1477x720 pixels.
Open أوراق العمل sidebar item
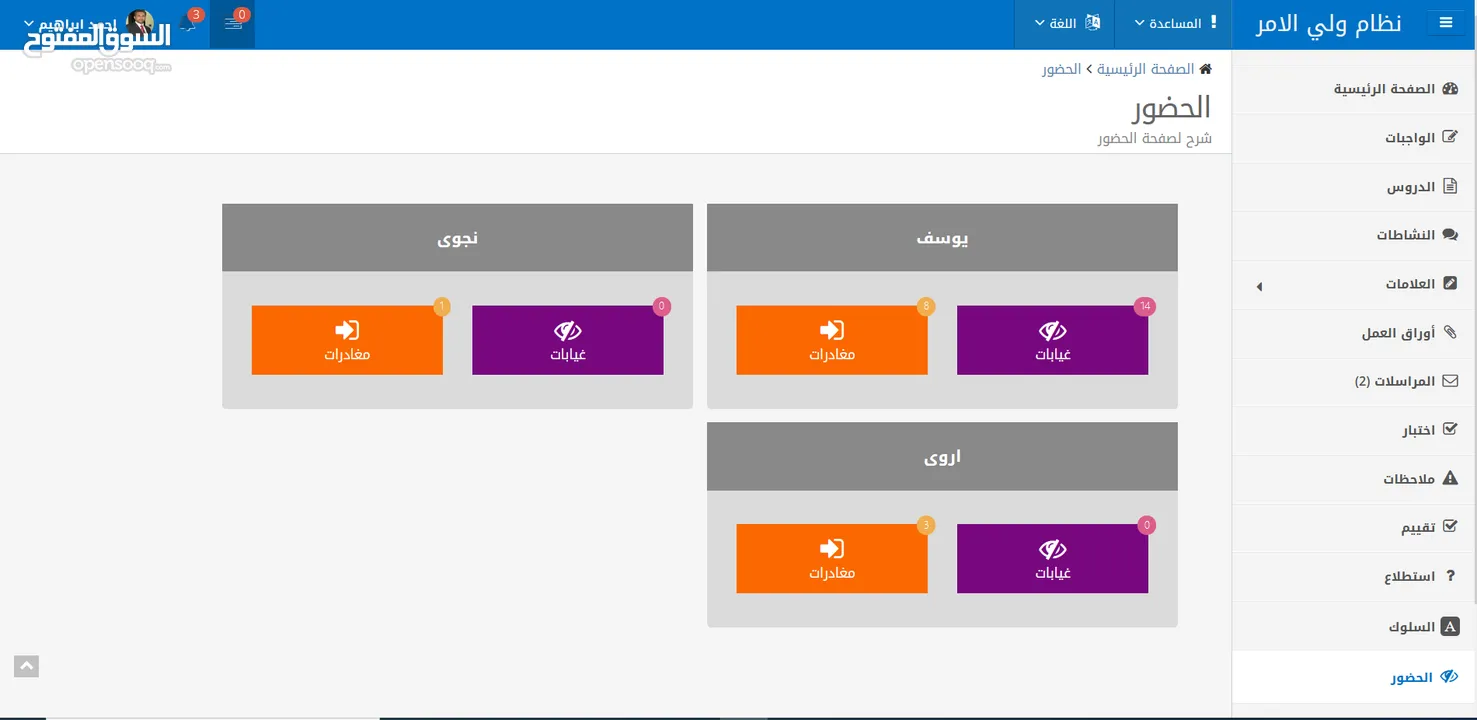(x=1355, y=333)
